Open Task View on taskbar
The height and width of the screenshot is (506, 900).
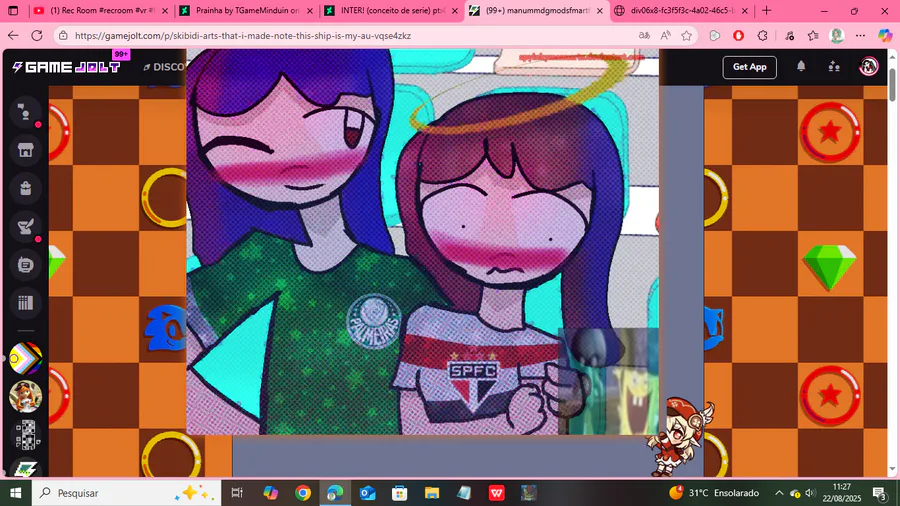236,493
